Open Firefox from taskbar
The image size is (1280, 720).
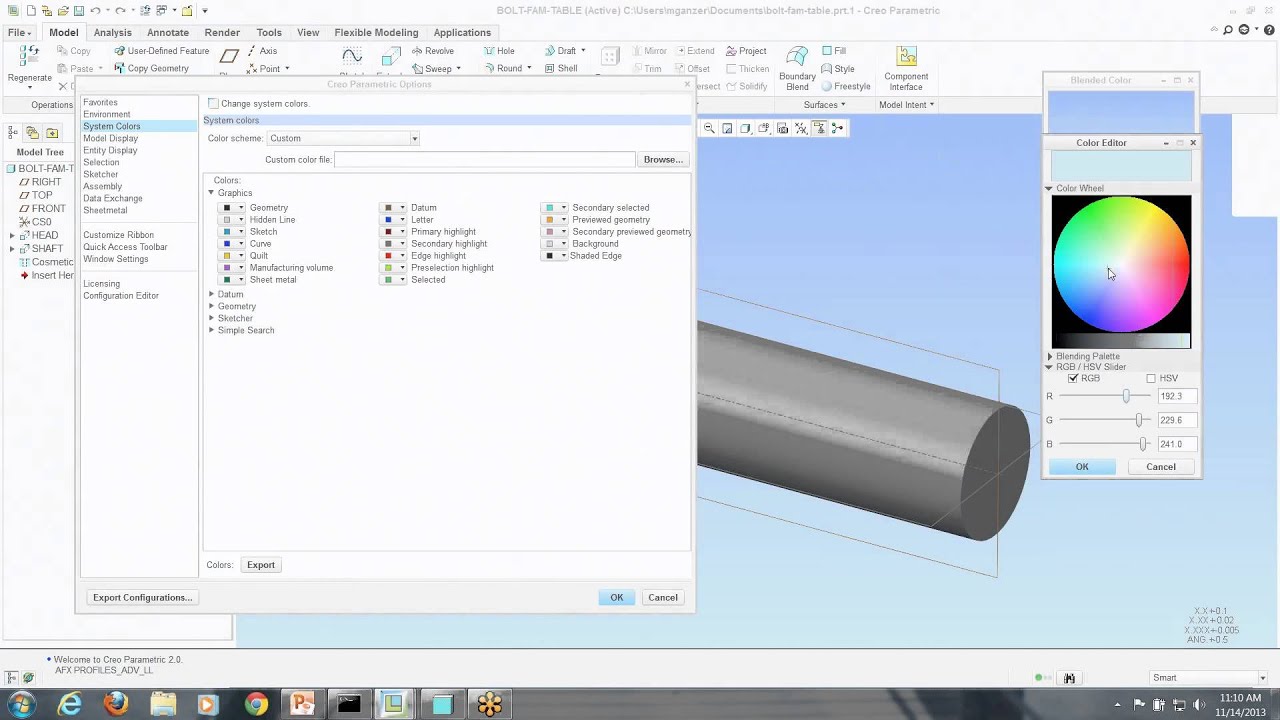point(116,704)
